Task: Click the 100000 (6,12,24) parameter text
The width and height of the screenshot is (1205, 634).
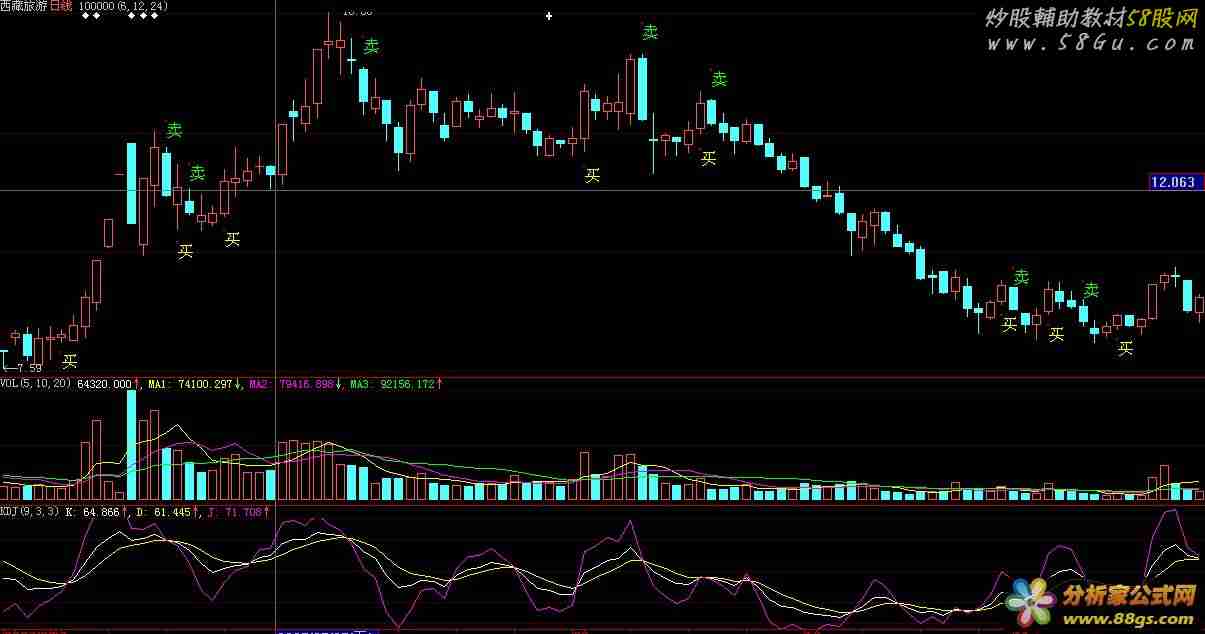Action: (x=123, y=6)
